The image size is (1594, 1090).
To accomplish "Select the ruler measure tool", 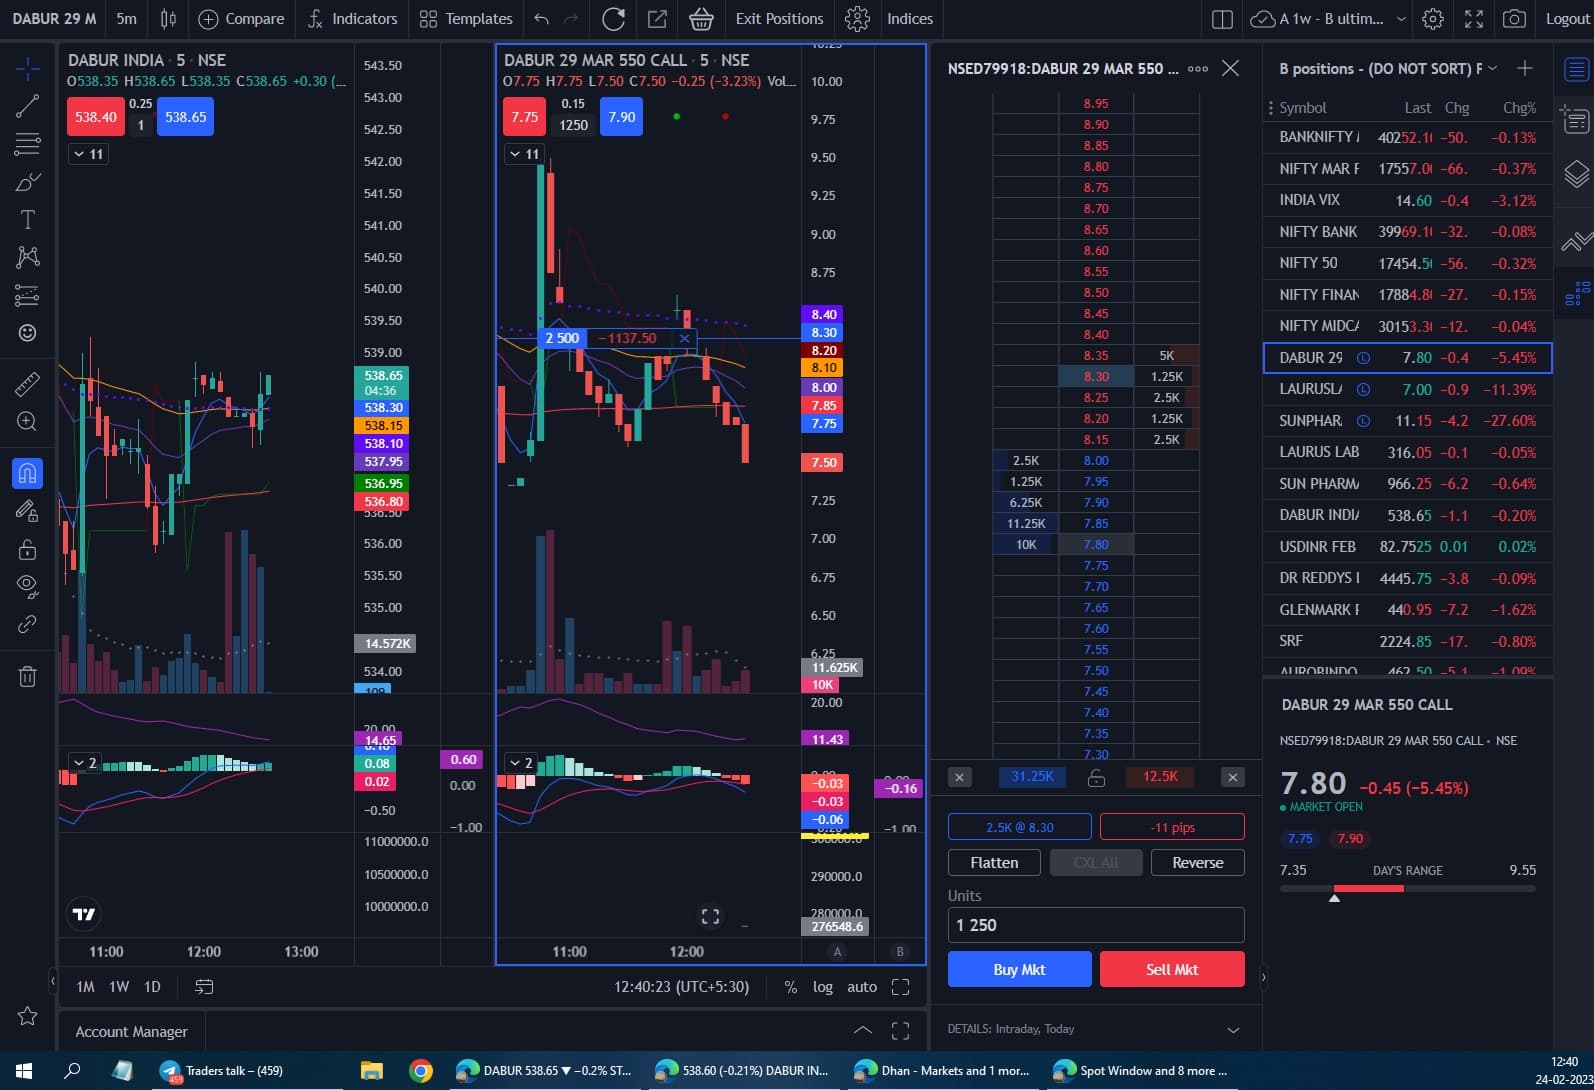I will (x=27, y=384).
